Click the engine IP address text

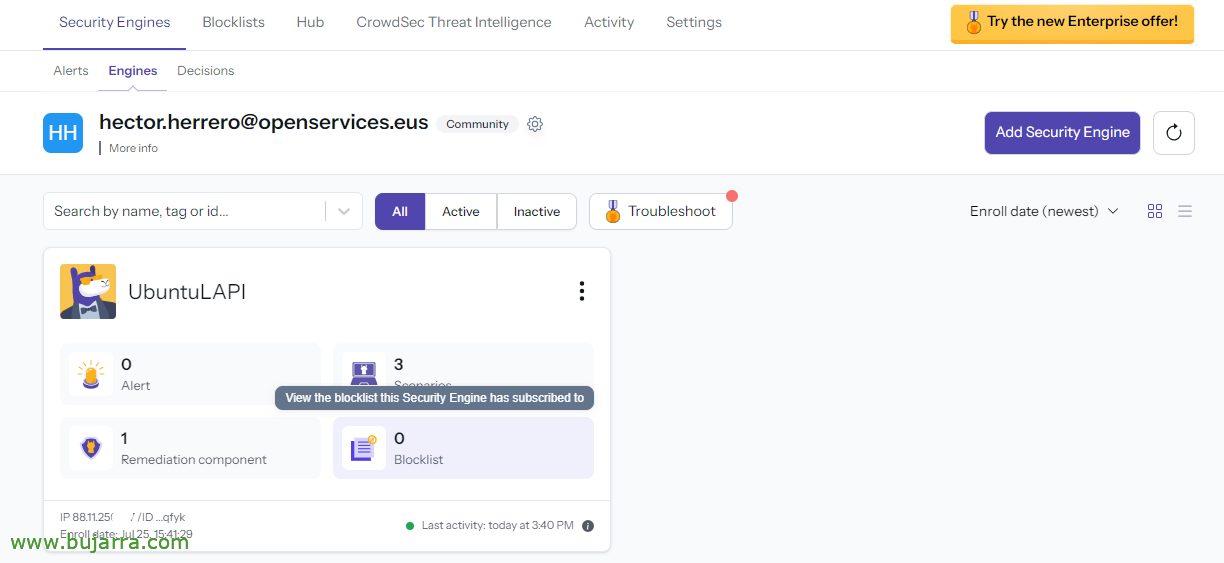click(x=86, y=517)
